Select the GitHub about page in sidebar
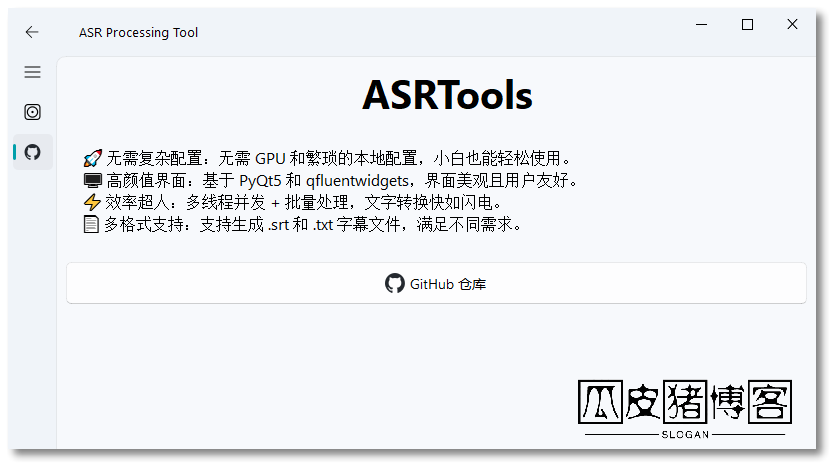The image size is (830, 463). [x=32, y=152]
